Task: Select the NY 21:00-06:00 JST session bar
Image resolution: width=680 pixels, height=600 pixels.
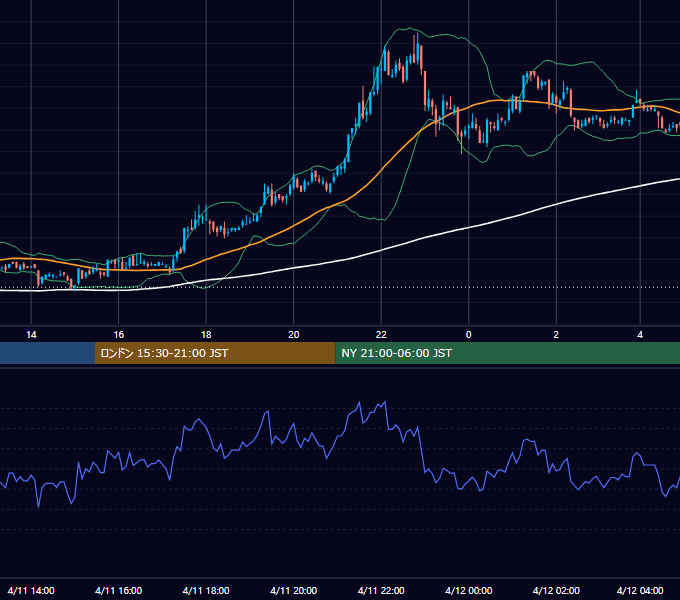Action: point(507,353)
